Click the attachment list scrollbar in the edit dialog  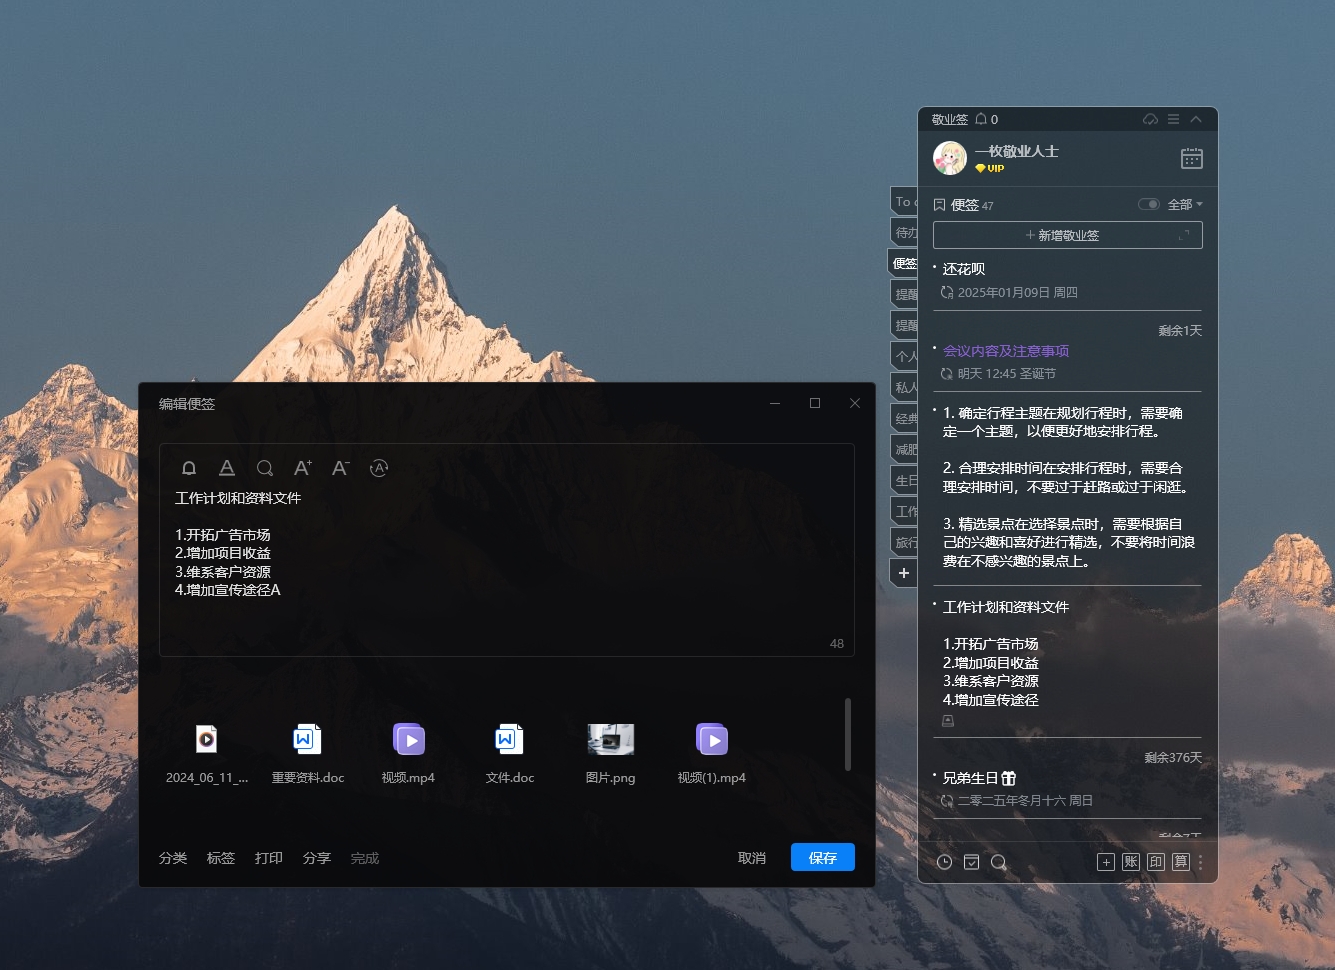848,734
